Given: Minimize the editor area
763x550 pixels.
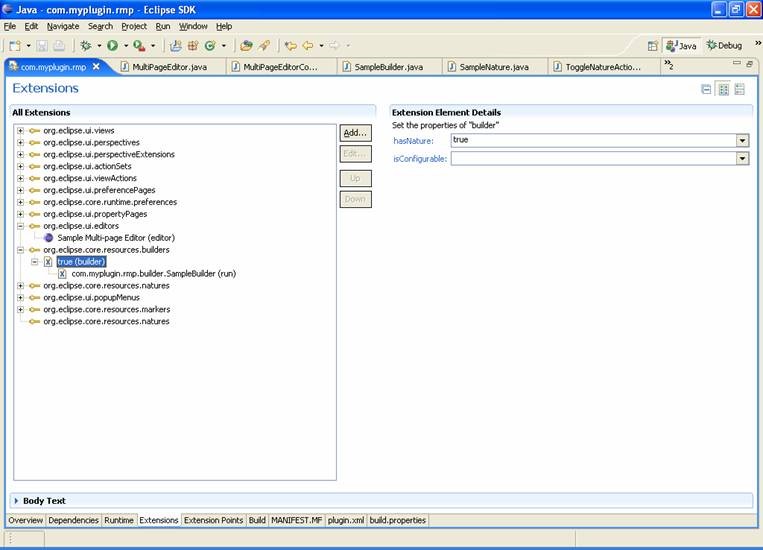Looking at the screenshot, I should 737,63.
